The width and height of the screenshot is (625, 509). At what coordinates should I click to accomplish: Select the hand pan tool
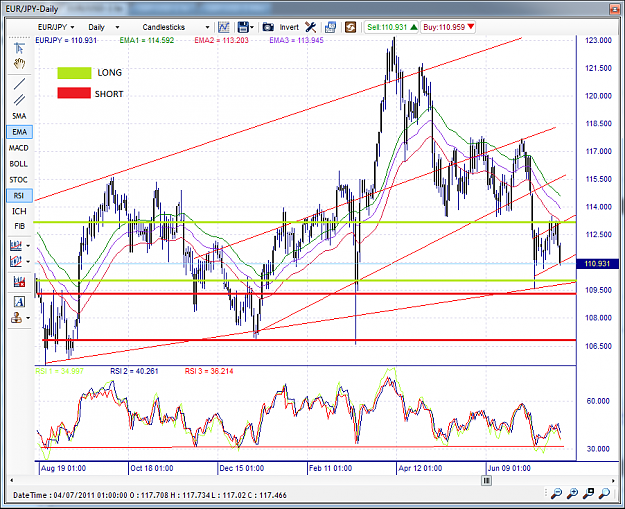pyautogui.click(x=19, y=64)
